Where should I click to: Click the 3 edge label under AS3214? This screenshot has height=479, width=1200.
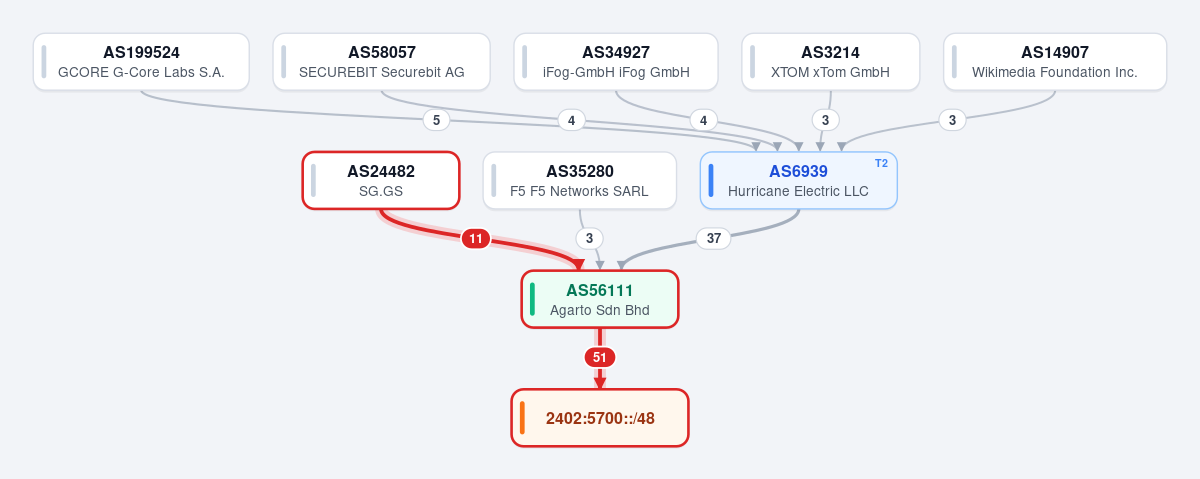[825, 120]
